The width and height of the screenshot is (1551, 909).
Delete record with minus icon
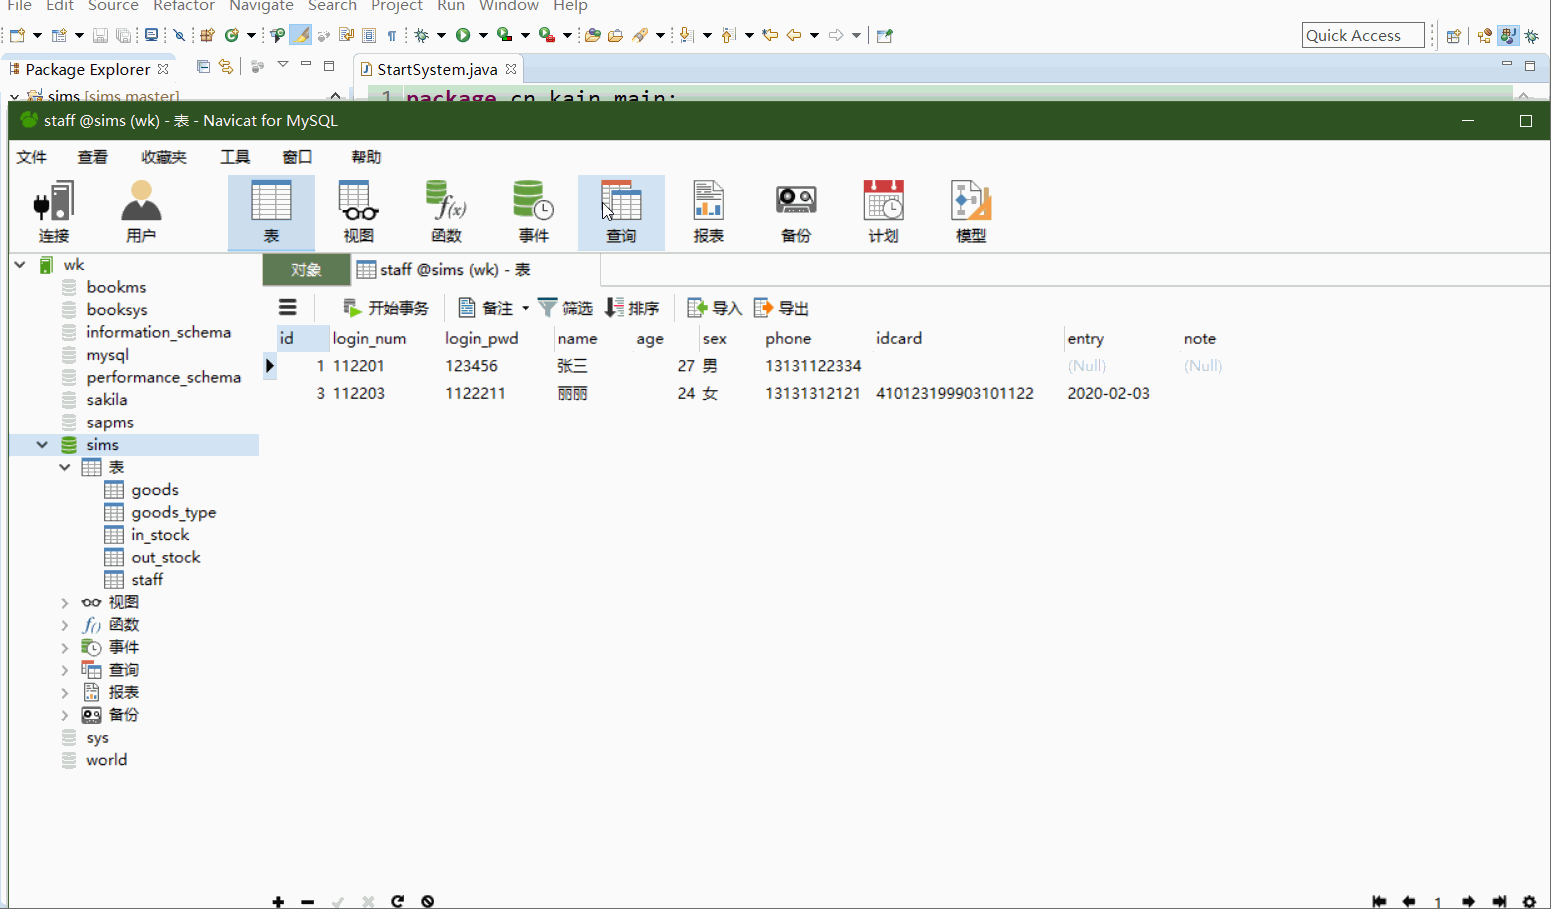[308, 902]
